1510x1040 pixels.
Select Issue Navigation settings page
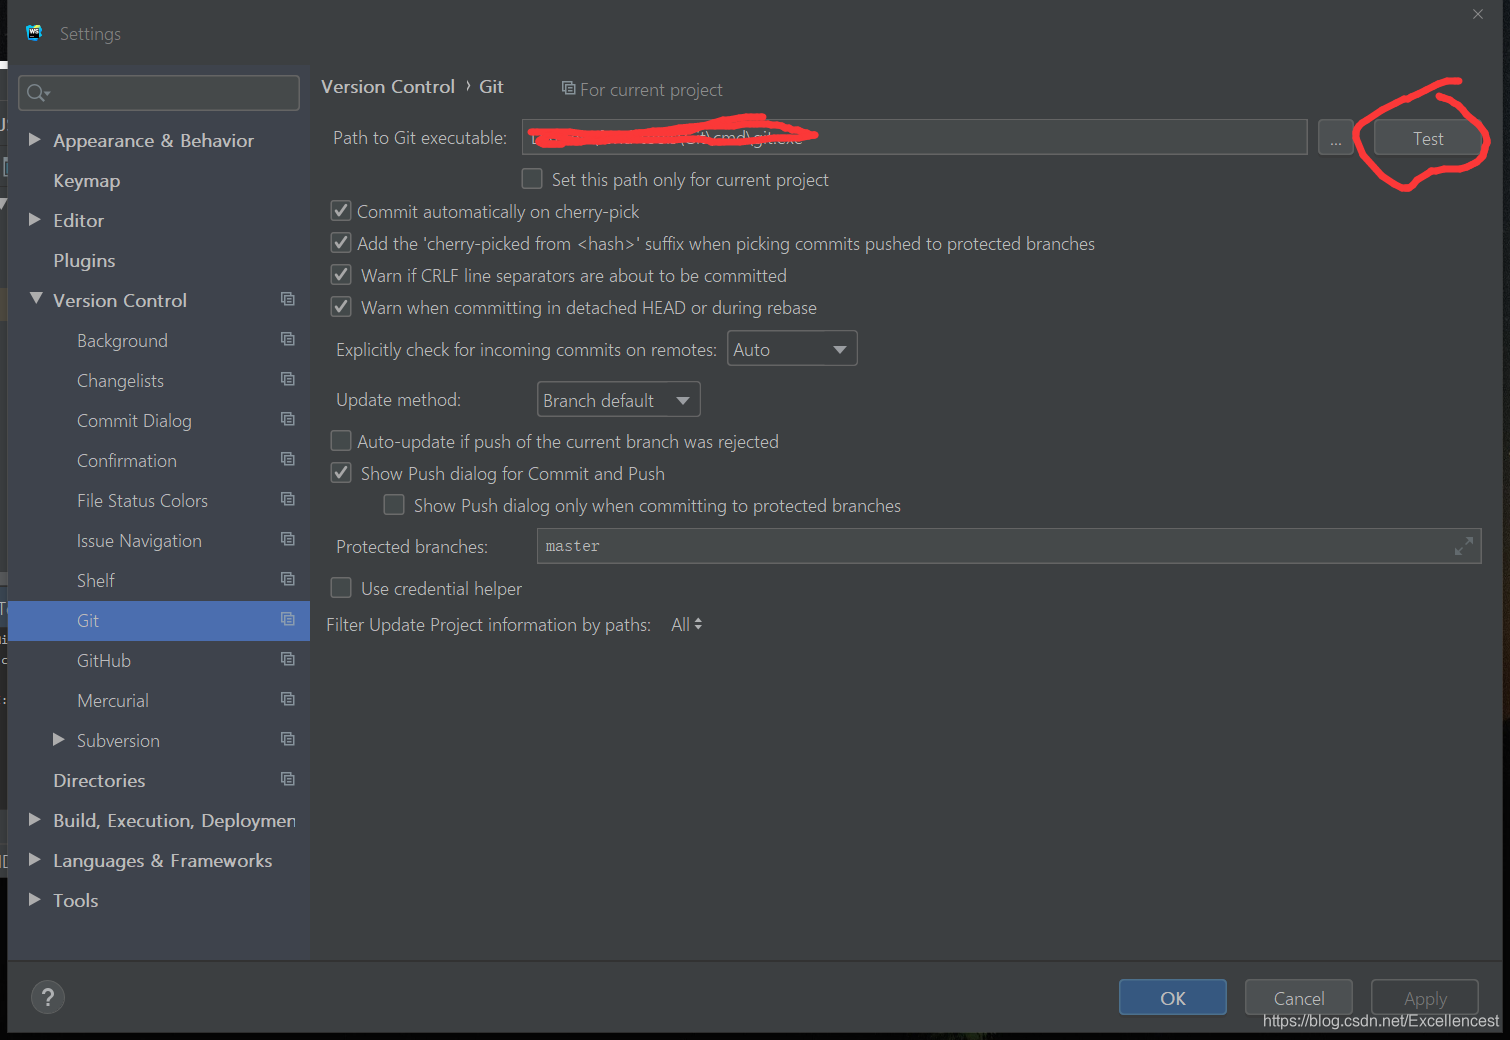tap(139, 541)
